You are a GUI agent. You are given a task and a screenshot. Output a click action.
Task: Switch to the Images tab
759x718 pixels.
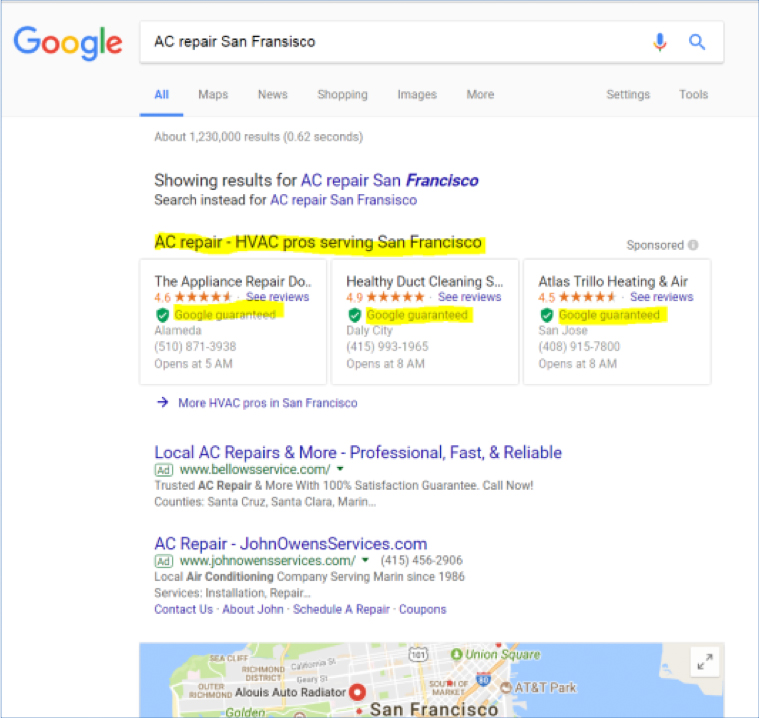417,94
